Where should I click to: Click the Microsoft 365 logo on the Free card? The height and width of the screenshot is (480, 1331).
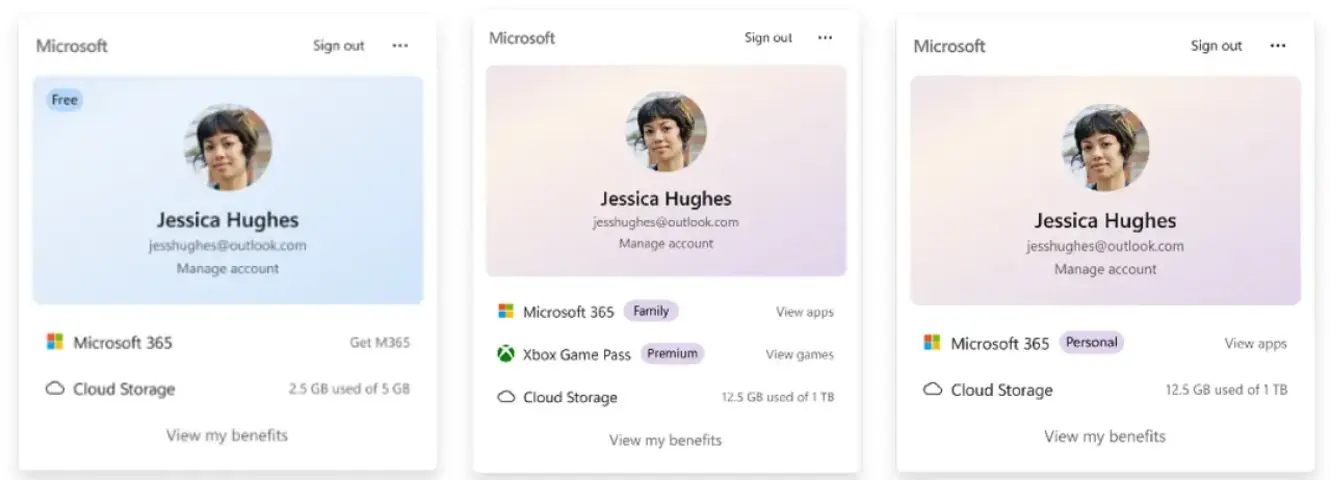[x=55, y=342]
